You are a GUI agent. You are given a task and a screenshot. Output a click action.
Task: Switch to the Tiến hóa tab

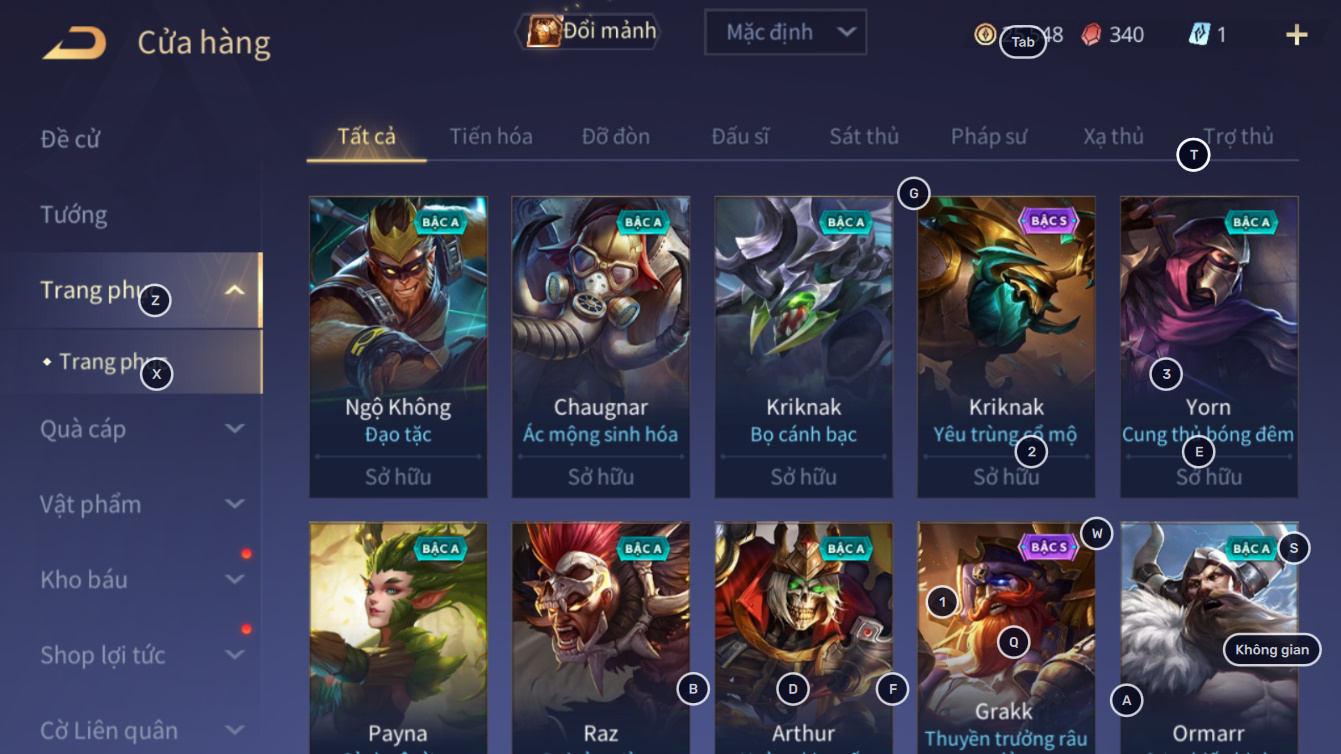(x=491, y=136)
